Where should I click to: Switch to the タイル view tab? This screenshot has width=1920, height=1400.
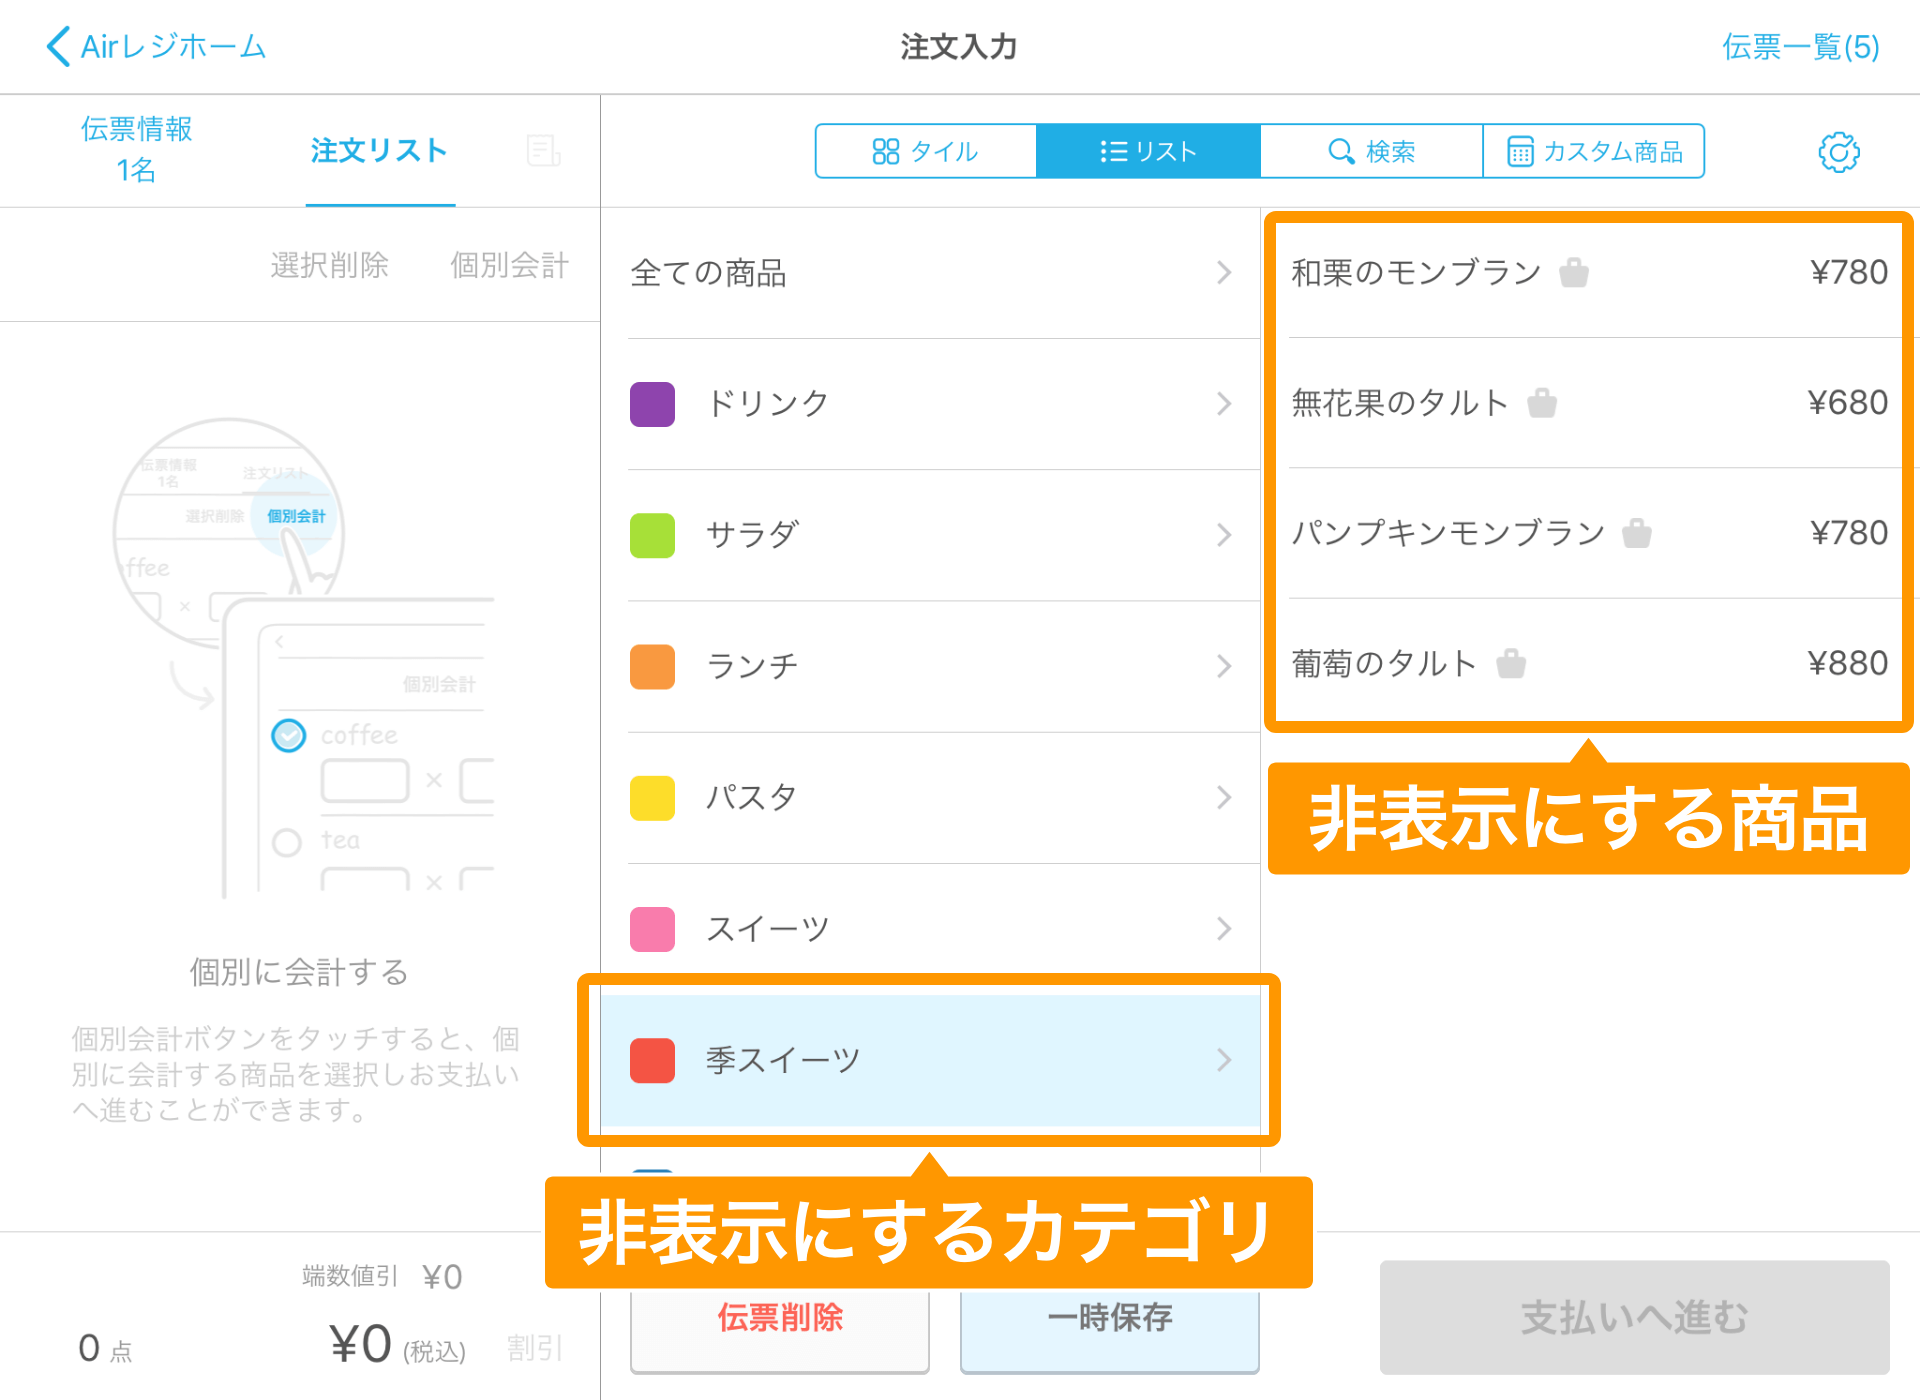coord(926,151)
